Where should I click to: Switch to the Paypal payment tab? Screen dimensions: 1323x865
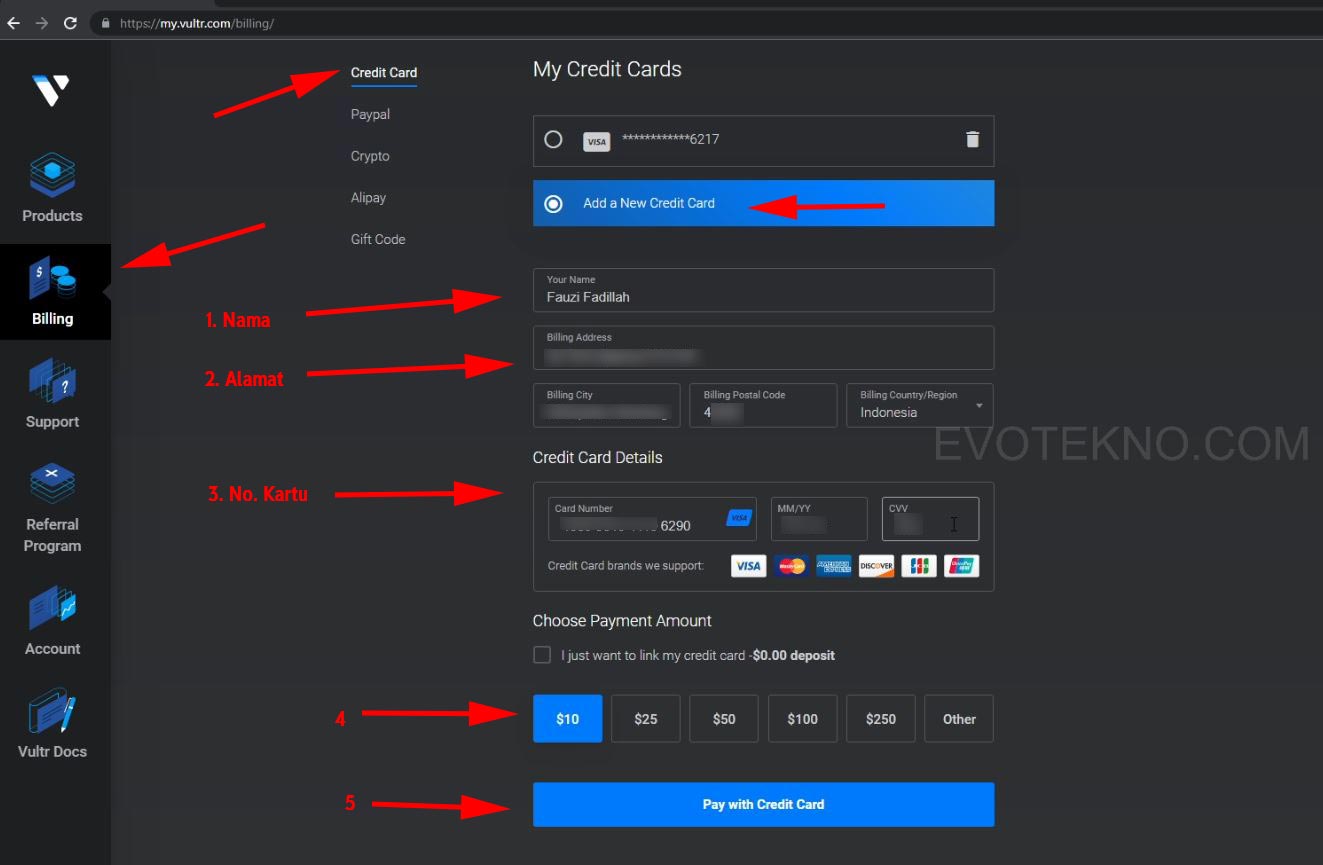[x=370, y=114]
